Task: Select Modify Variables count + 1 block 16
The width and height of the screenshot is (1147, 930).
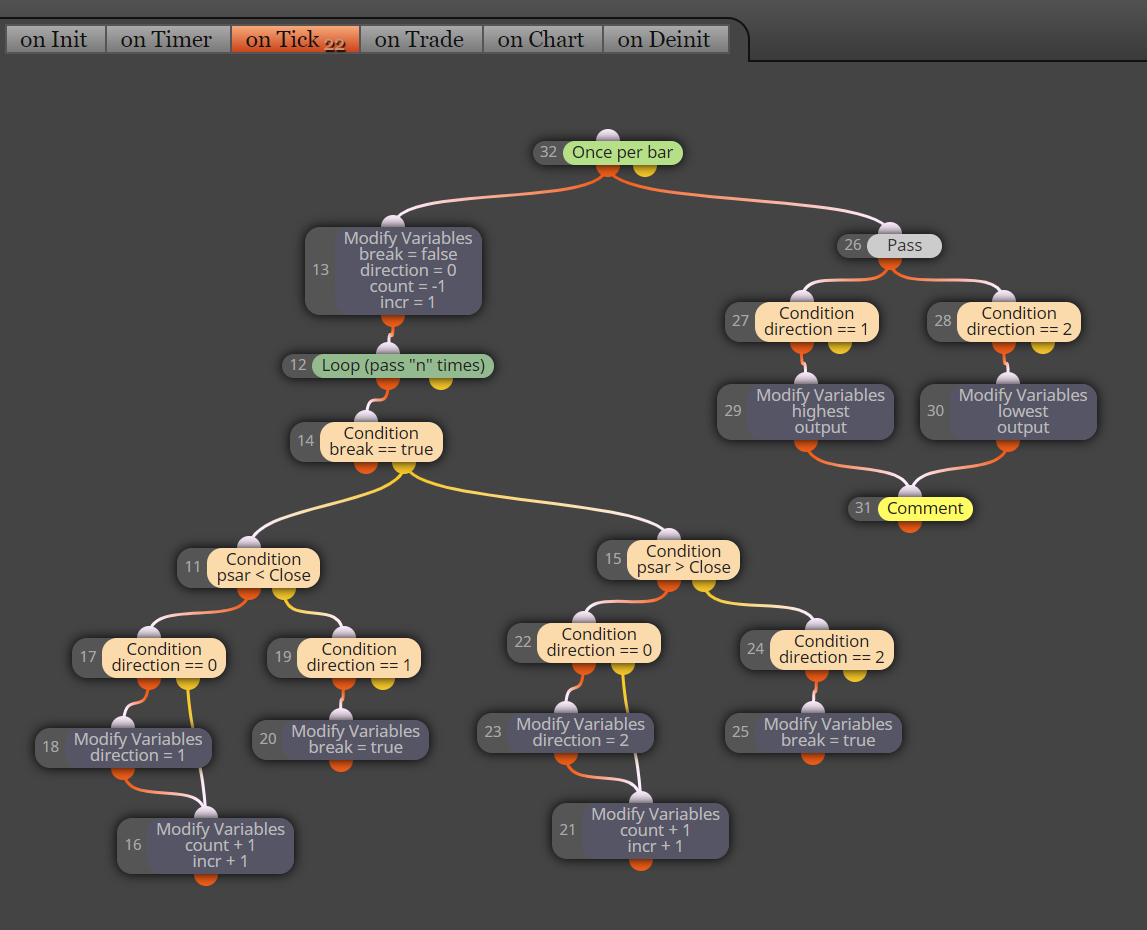Action: [206, 845]
